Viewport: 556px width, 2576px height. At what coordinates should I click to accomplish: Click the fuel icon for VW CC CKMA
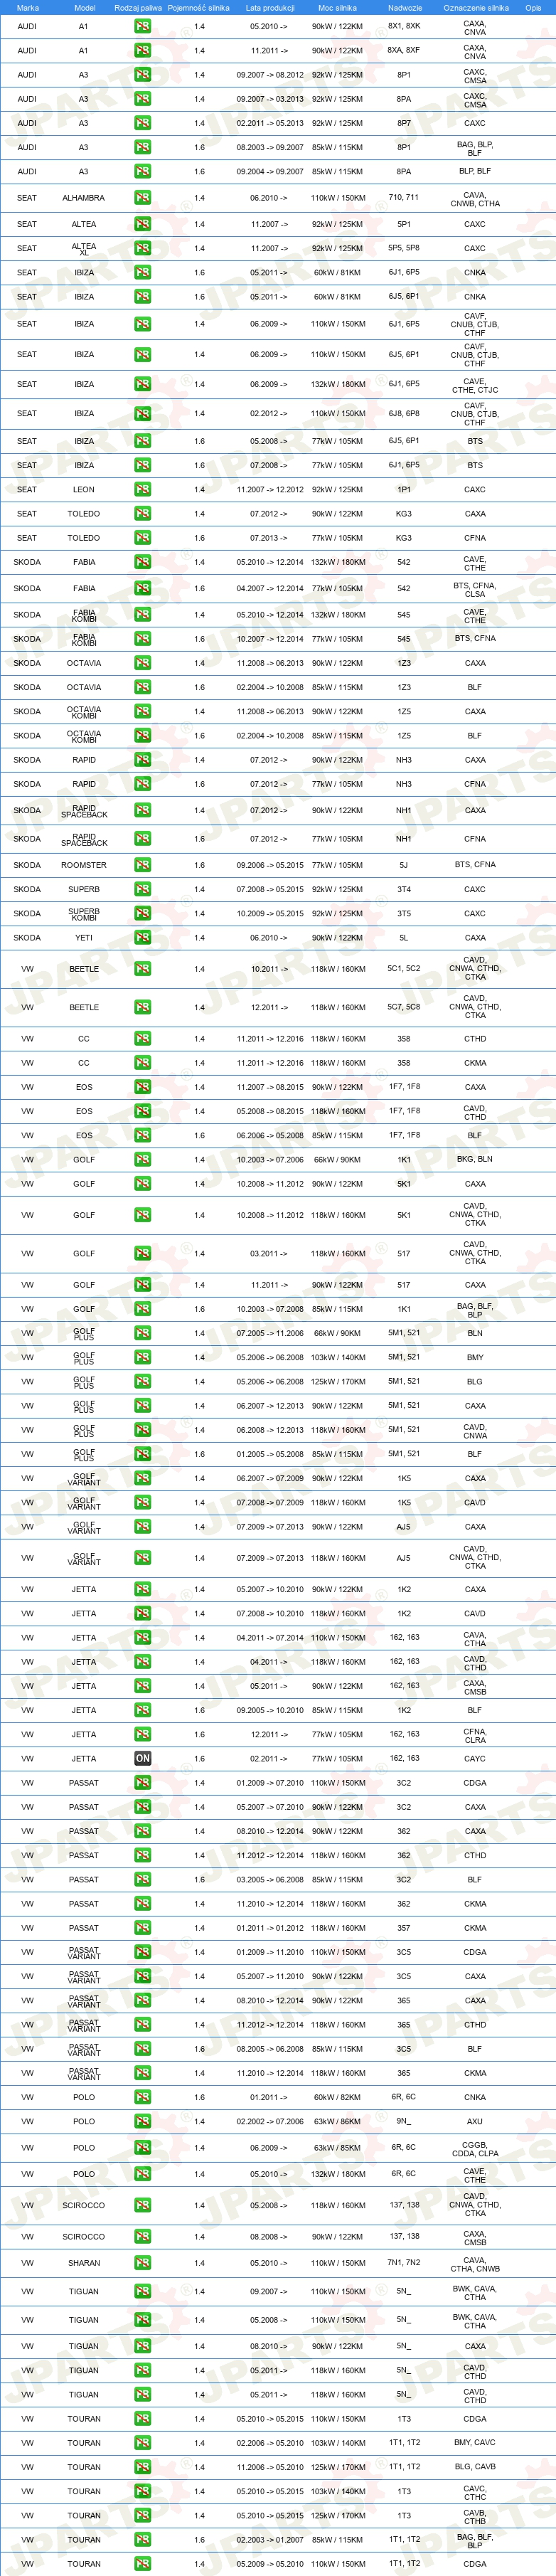[143, 1063]
